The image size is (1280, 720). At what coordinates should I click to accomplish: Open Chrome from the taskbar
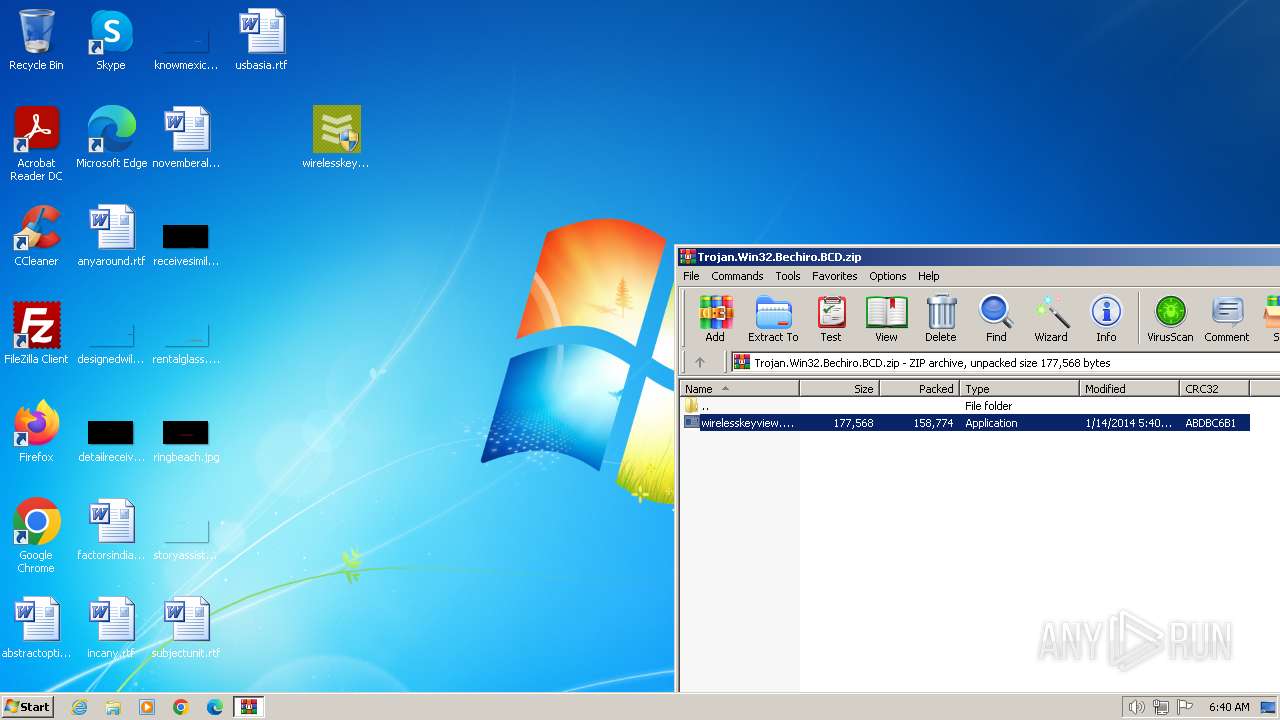point(181,707)
